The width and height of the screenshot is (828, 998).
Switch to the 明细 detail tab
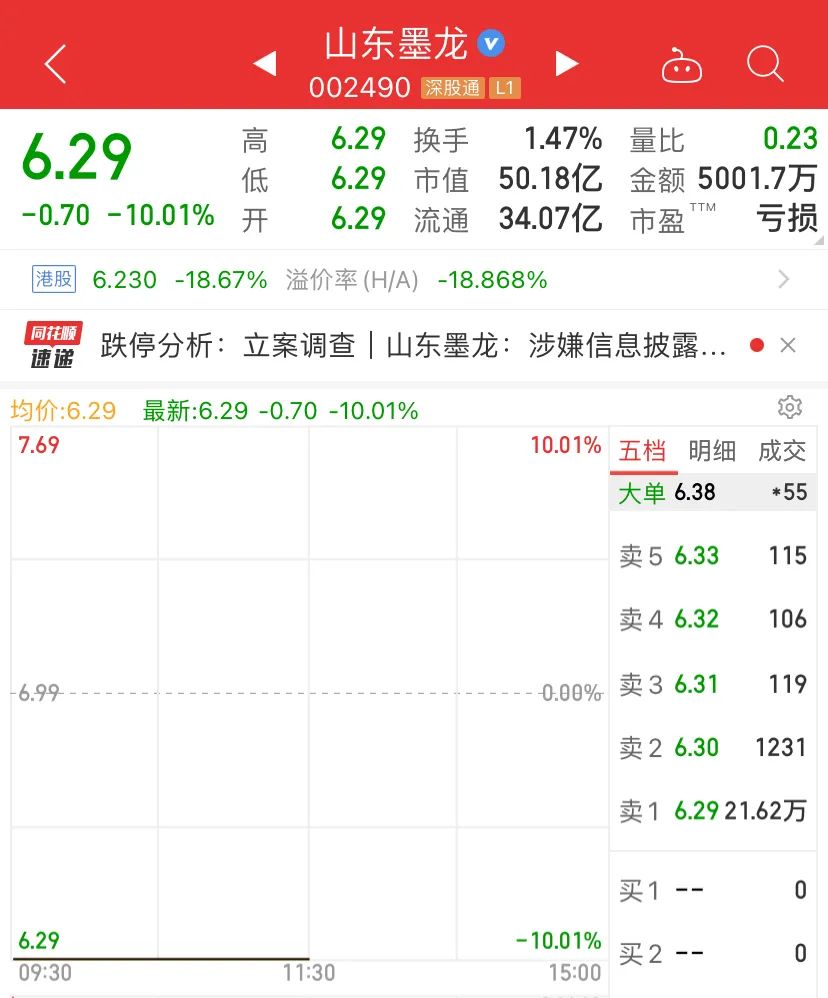coord(713,451)
